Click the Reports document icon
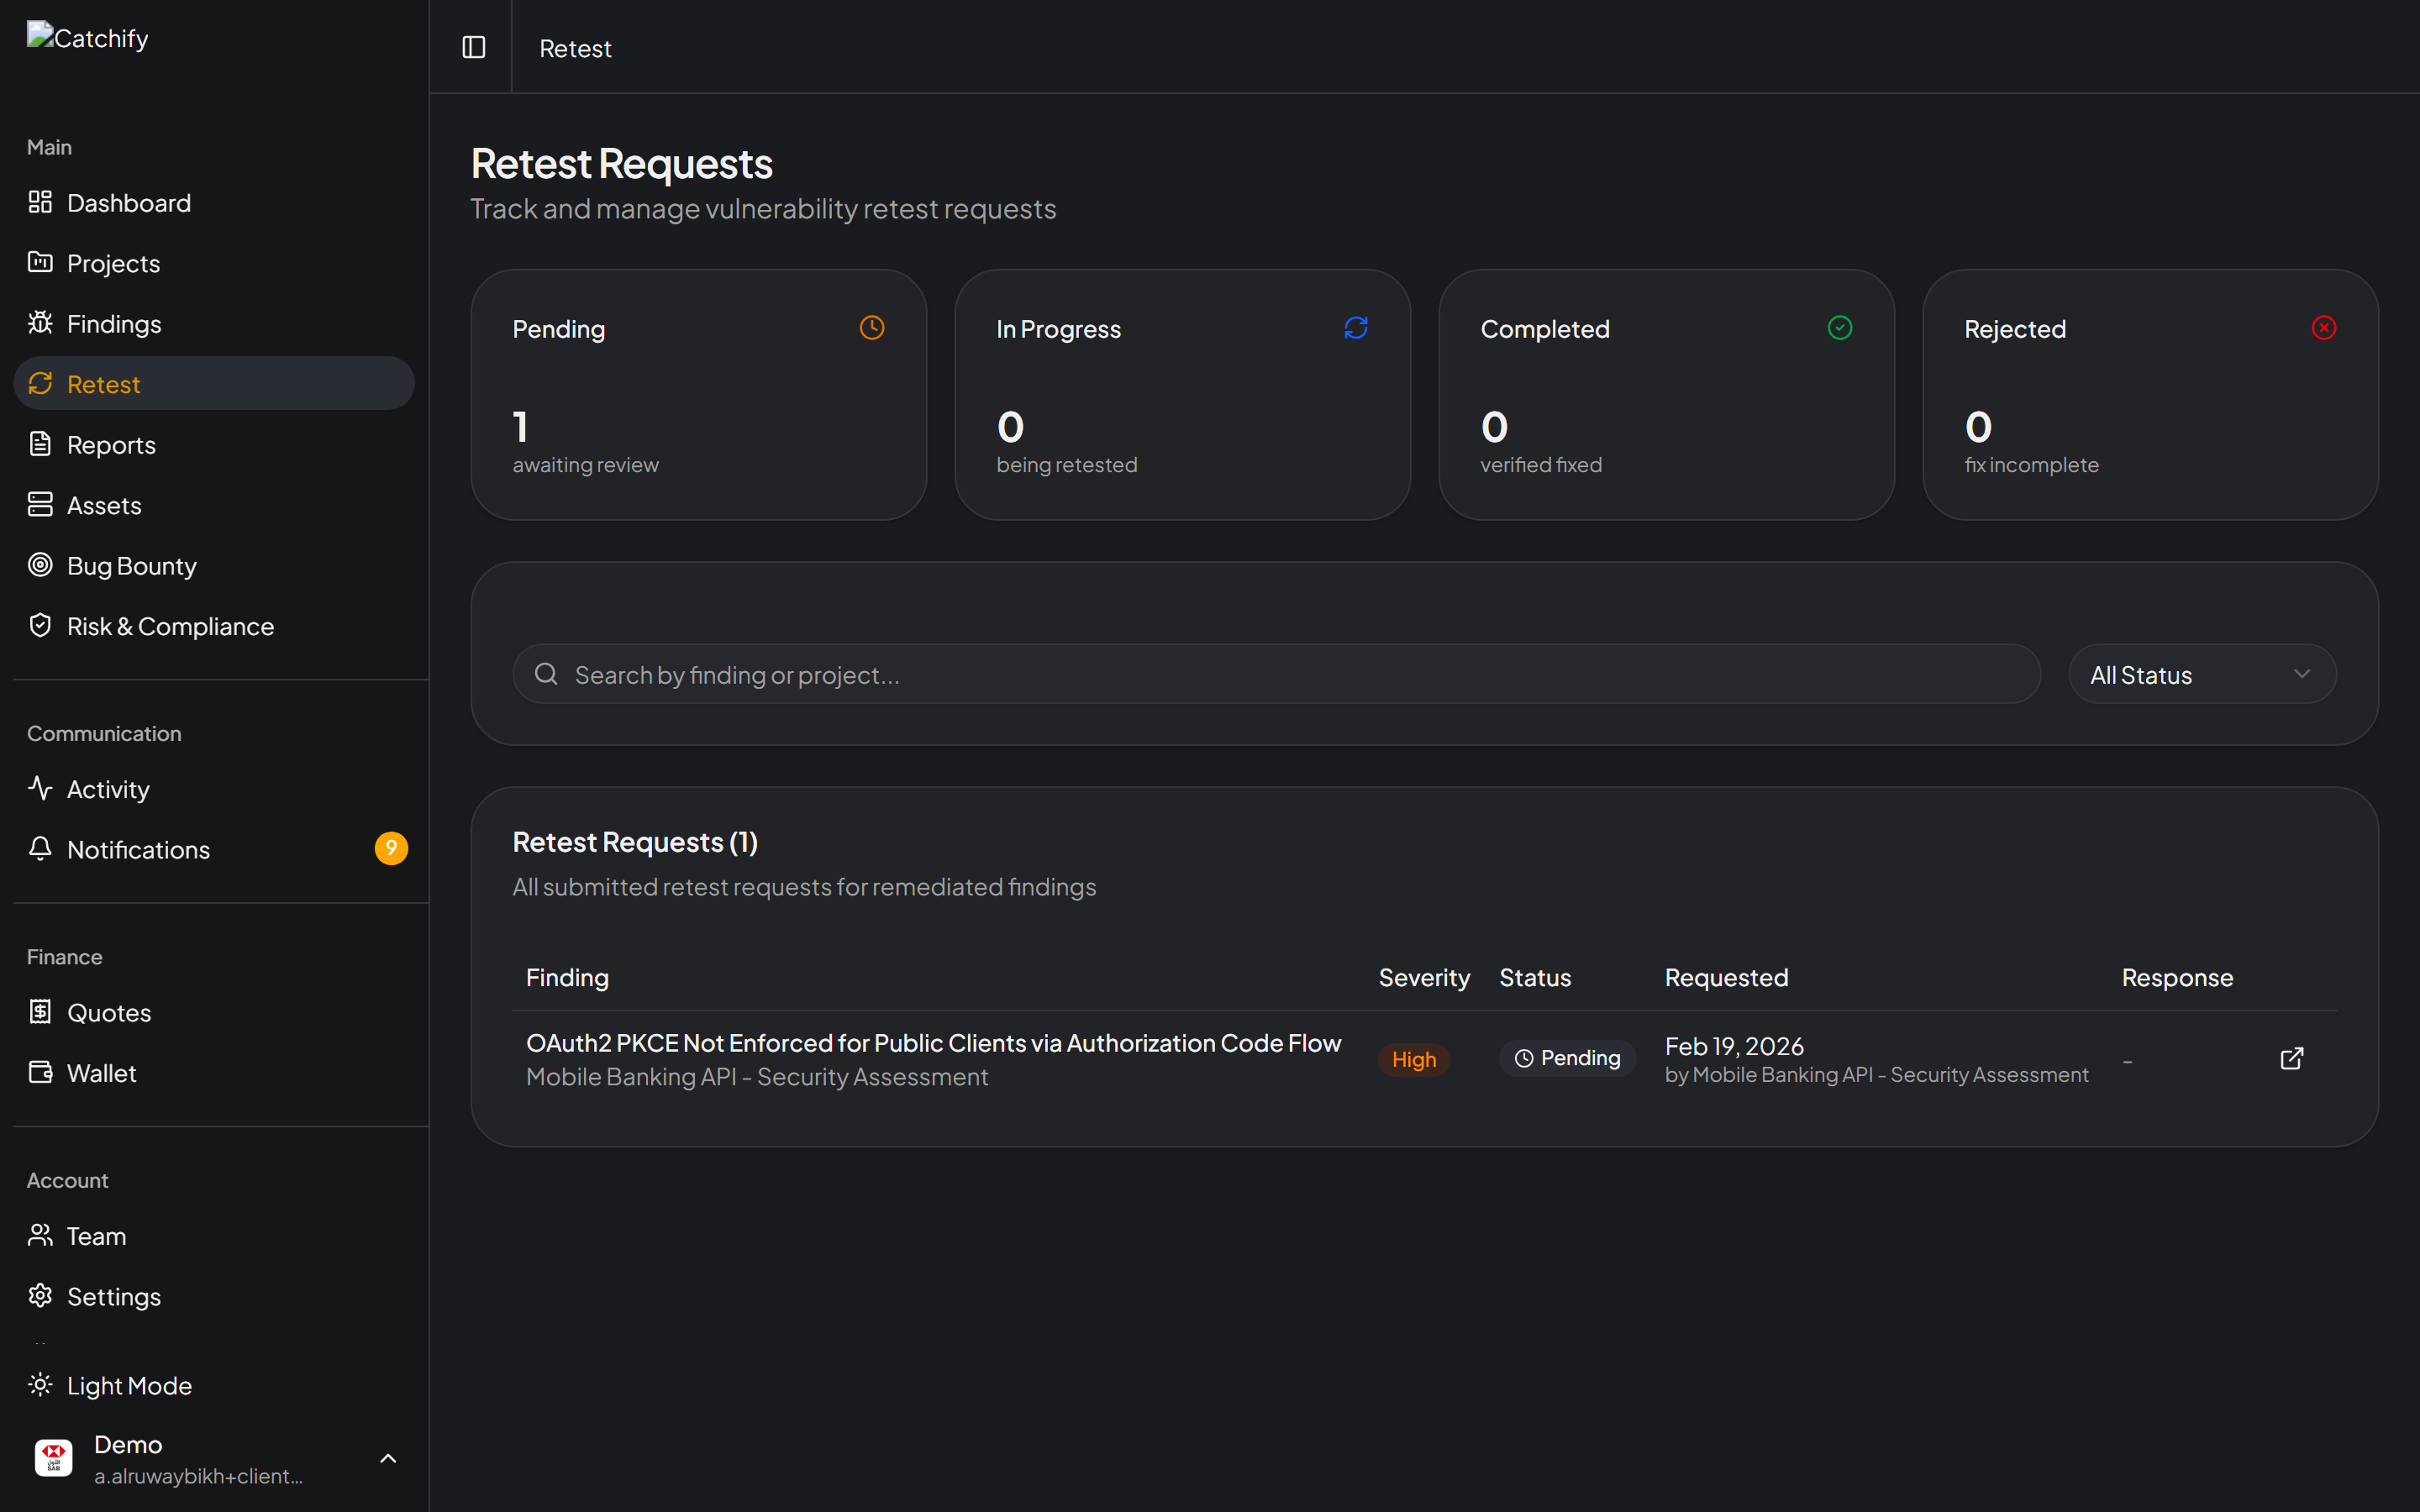 (x=41, y=443)
